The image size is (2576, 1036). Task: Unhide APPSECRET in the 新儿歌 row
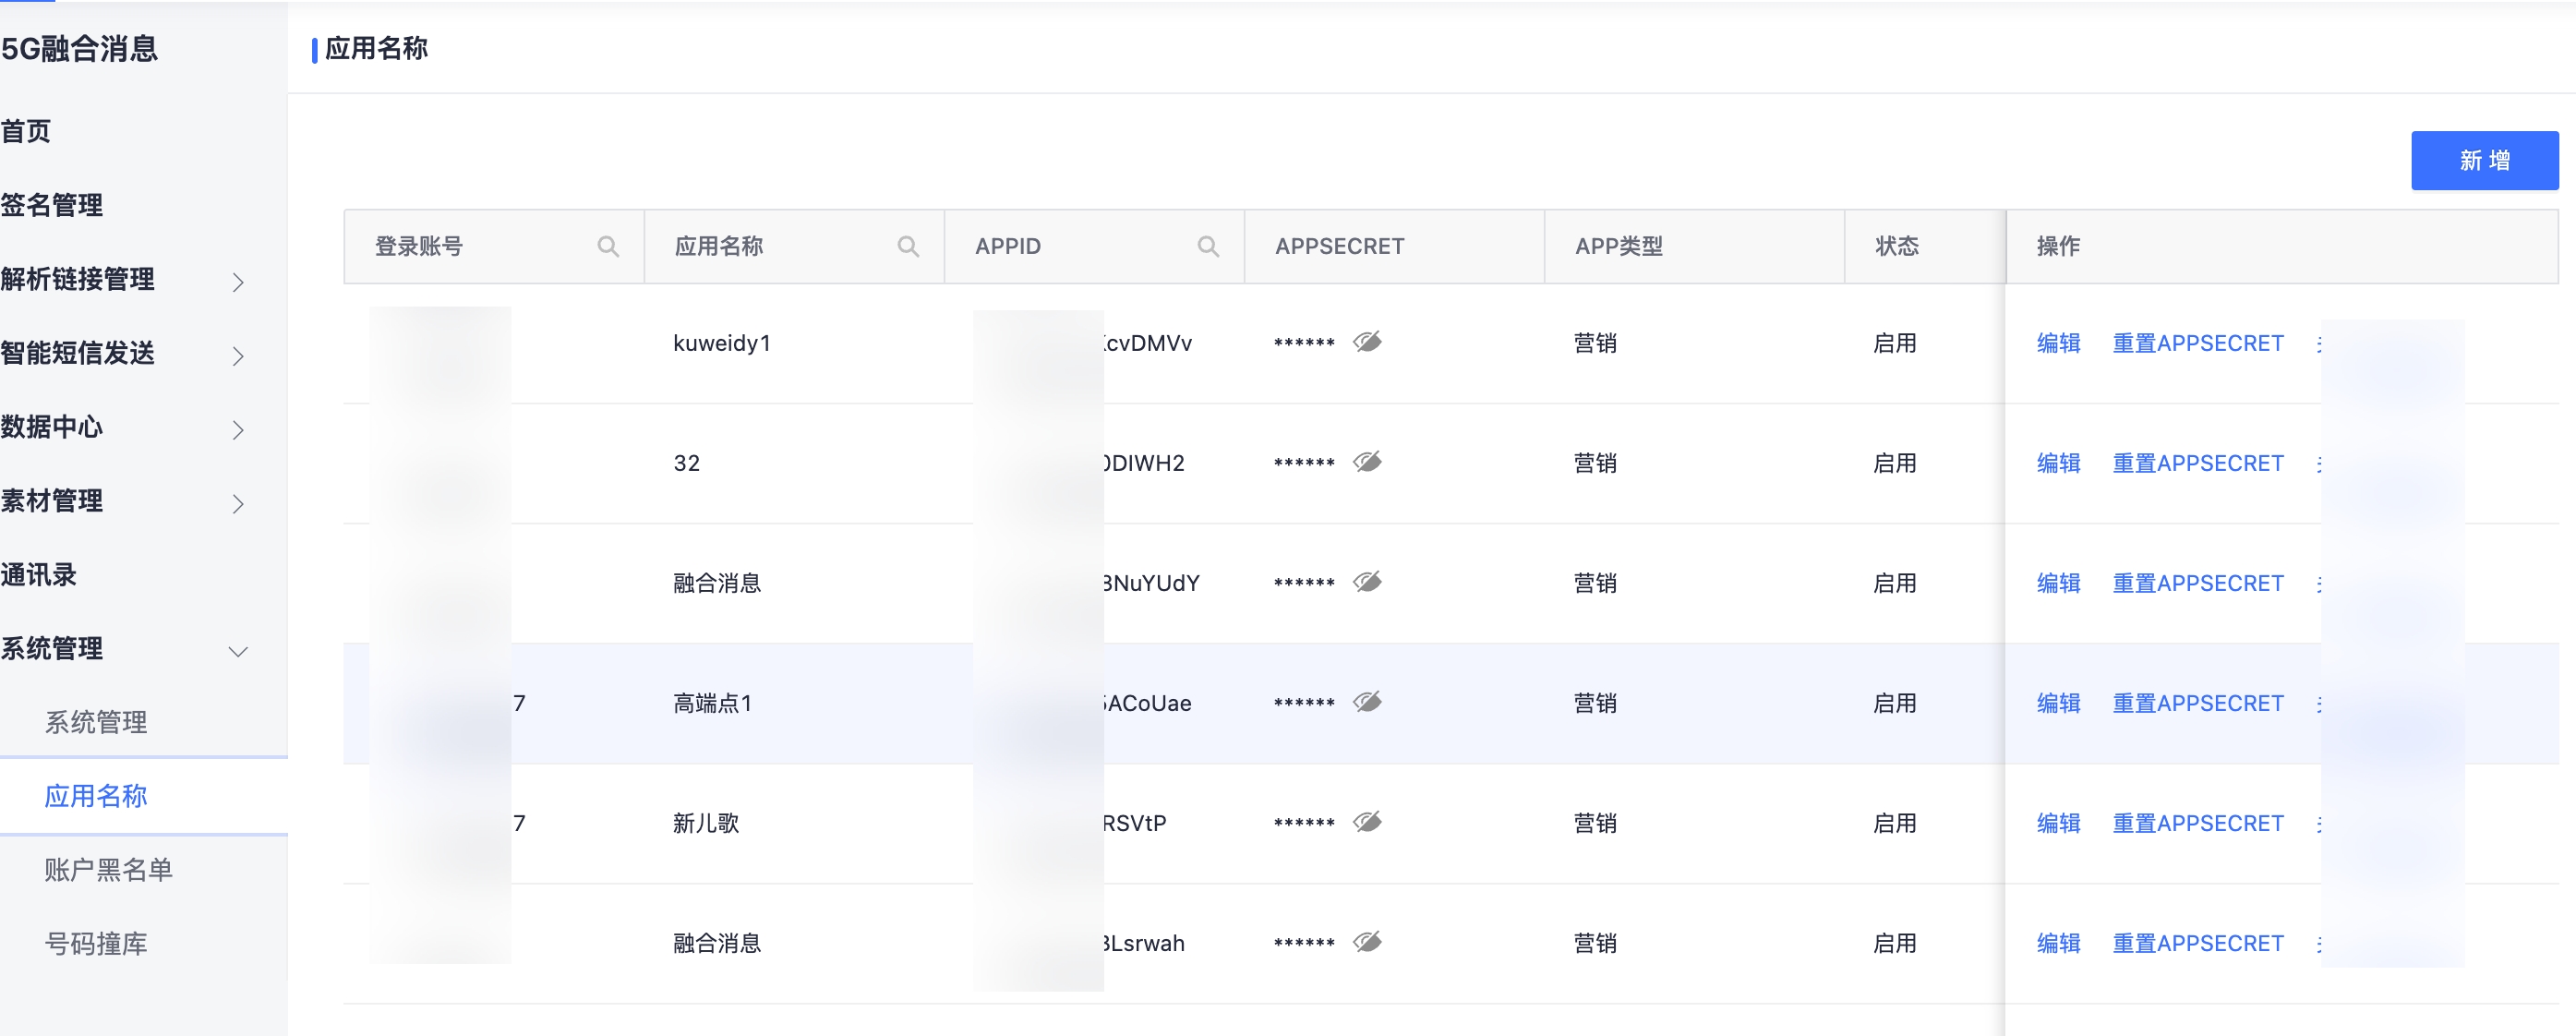tap(1367, 822)
